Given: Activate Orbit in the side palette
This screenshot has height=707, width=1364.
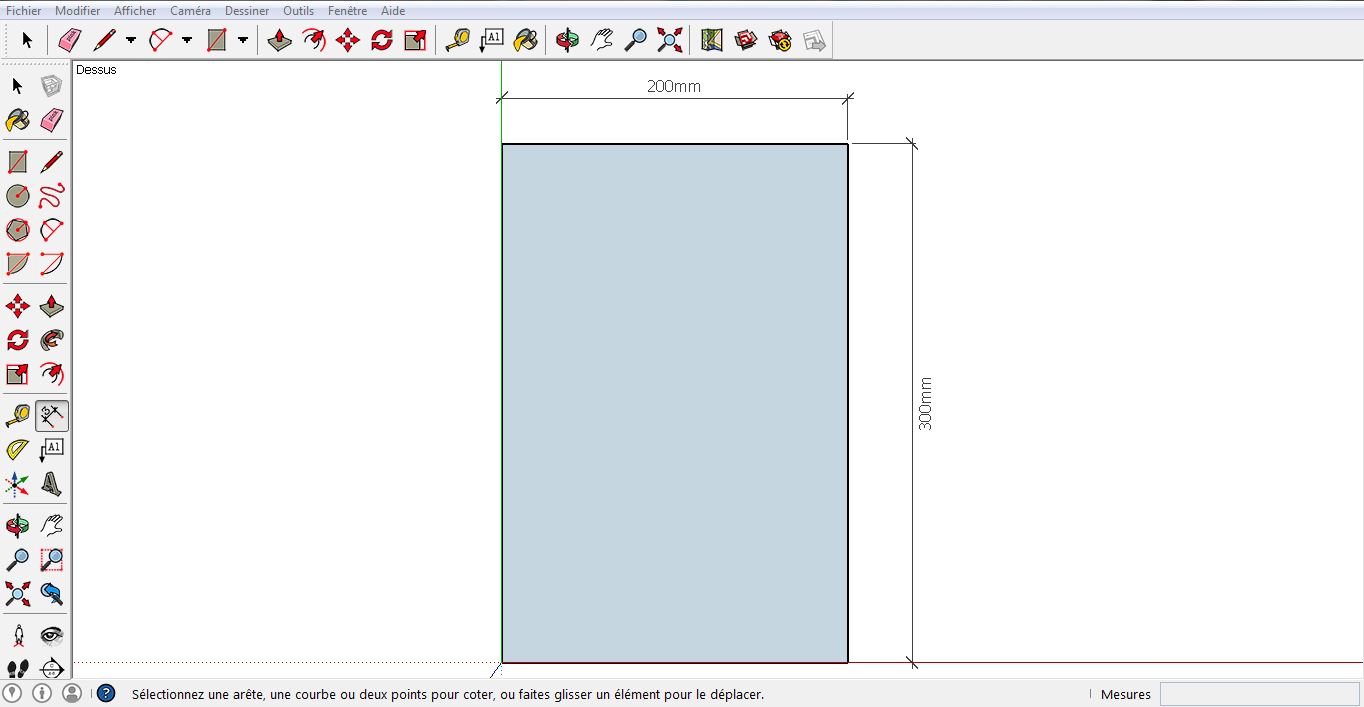Looking at the screenshot, I should [x=18, y=525].
